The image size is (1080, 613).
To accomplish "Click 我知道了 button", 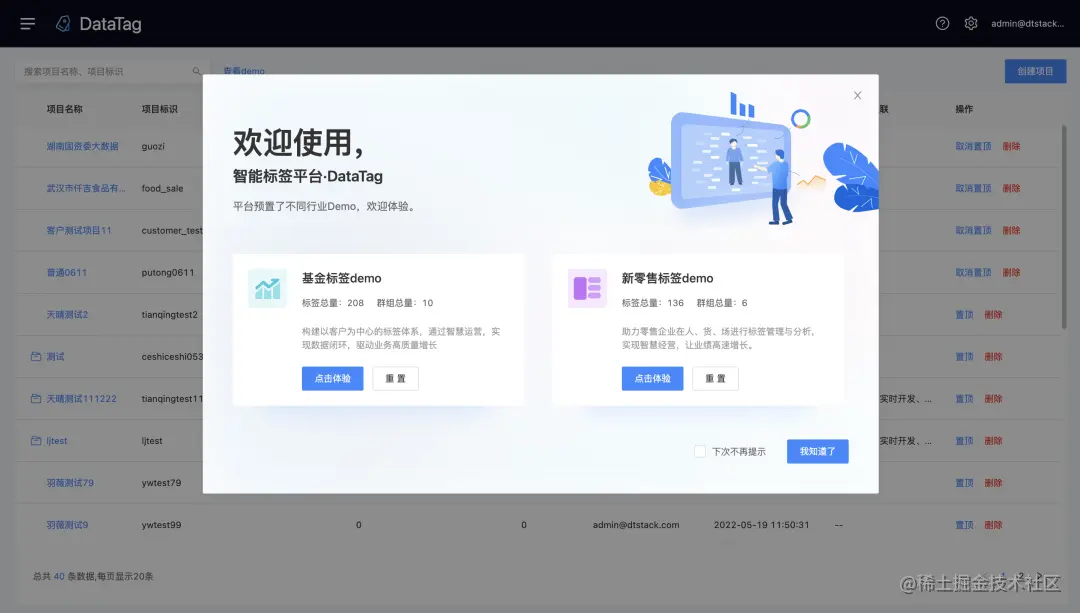I will tap(818, 451).
